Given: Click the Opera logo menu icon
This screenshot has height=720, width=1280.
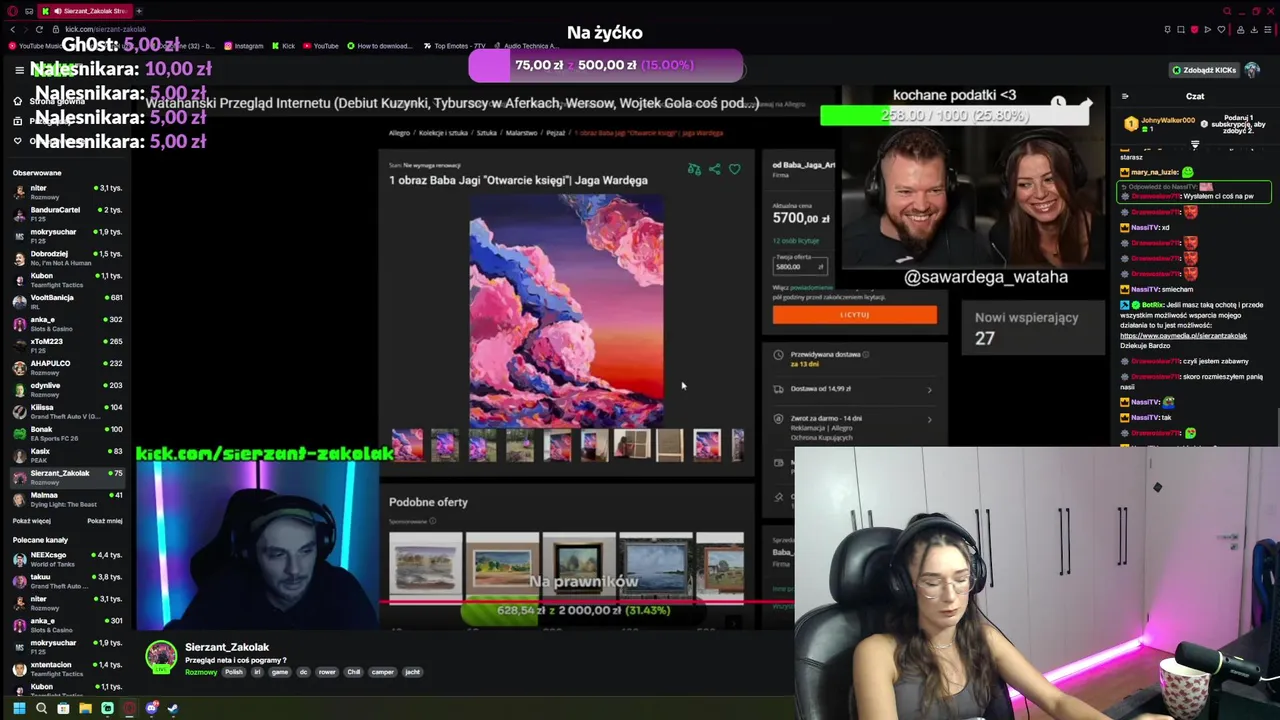Looking at the screenshot, I should pos(13,11).
